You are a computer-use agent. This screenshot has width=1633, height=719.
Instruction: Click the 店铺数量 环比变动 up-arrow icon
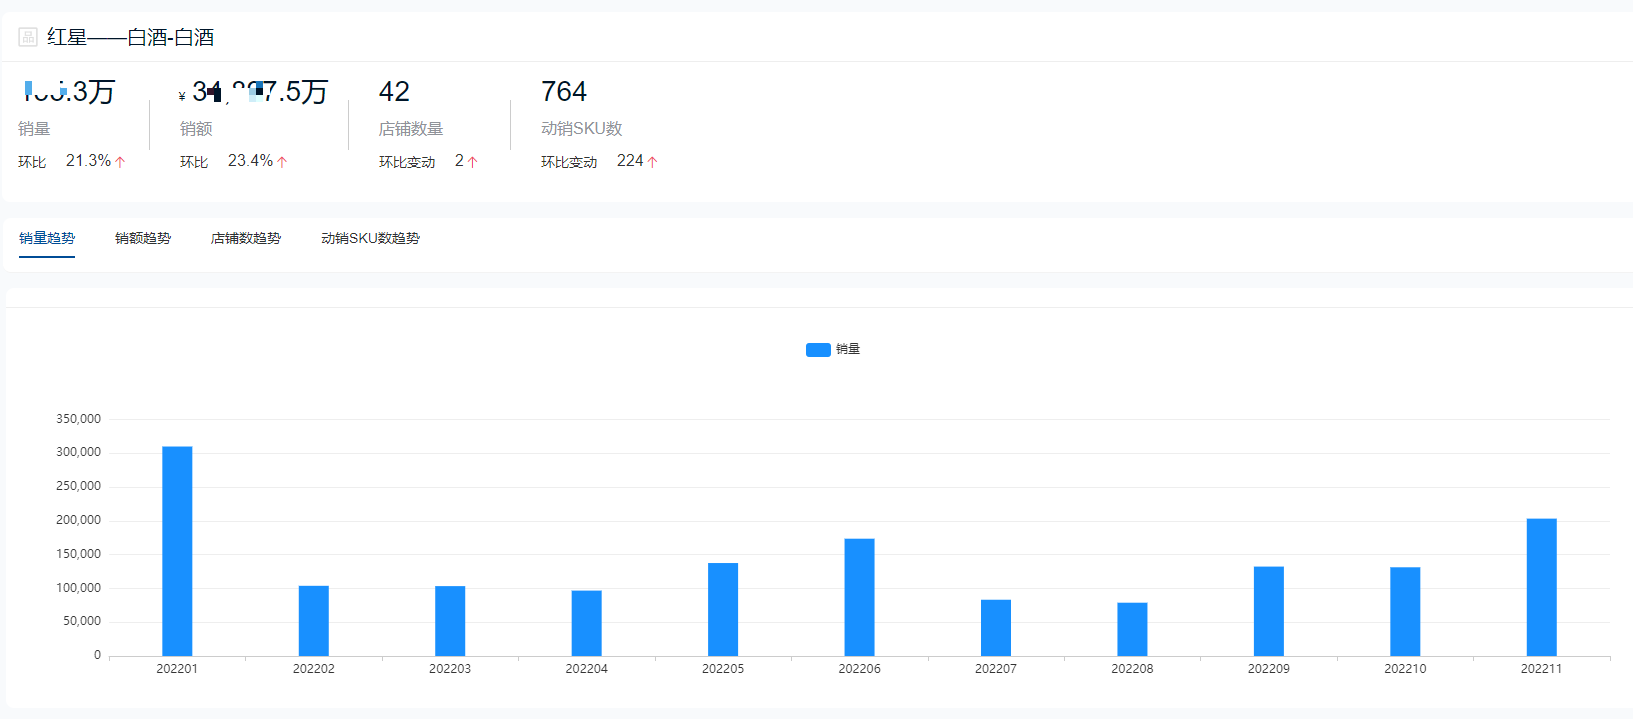472,162
